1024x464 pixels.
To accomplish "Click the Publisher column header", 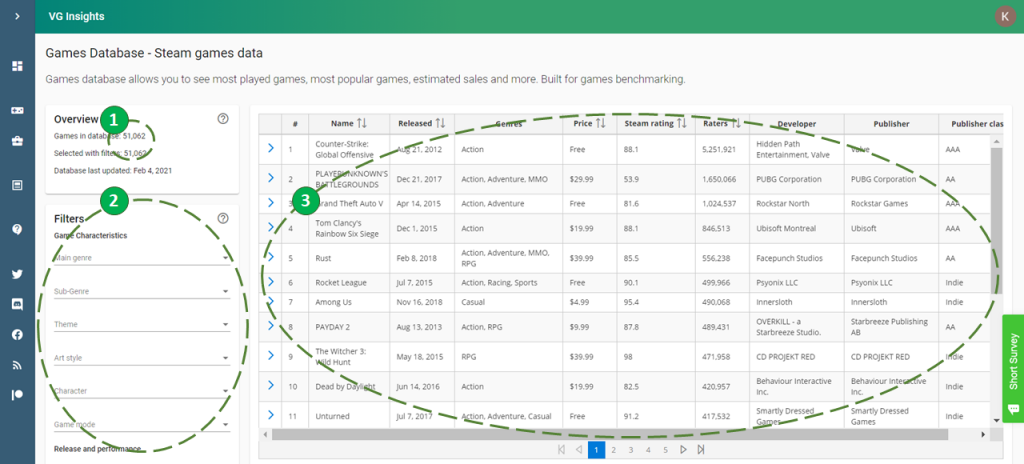I will [x=891, y=124].
